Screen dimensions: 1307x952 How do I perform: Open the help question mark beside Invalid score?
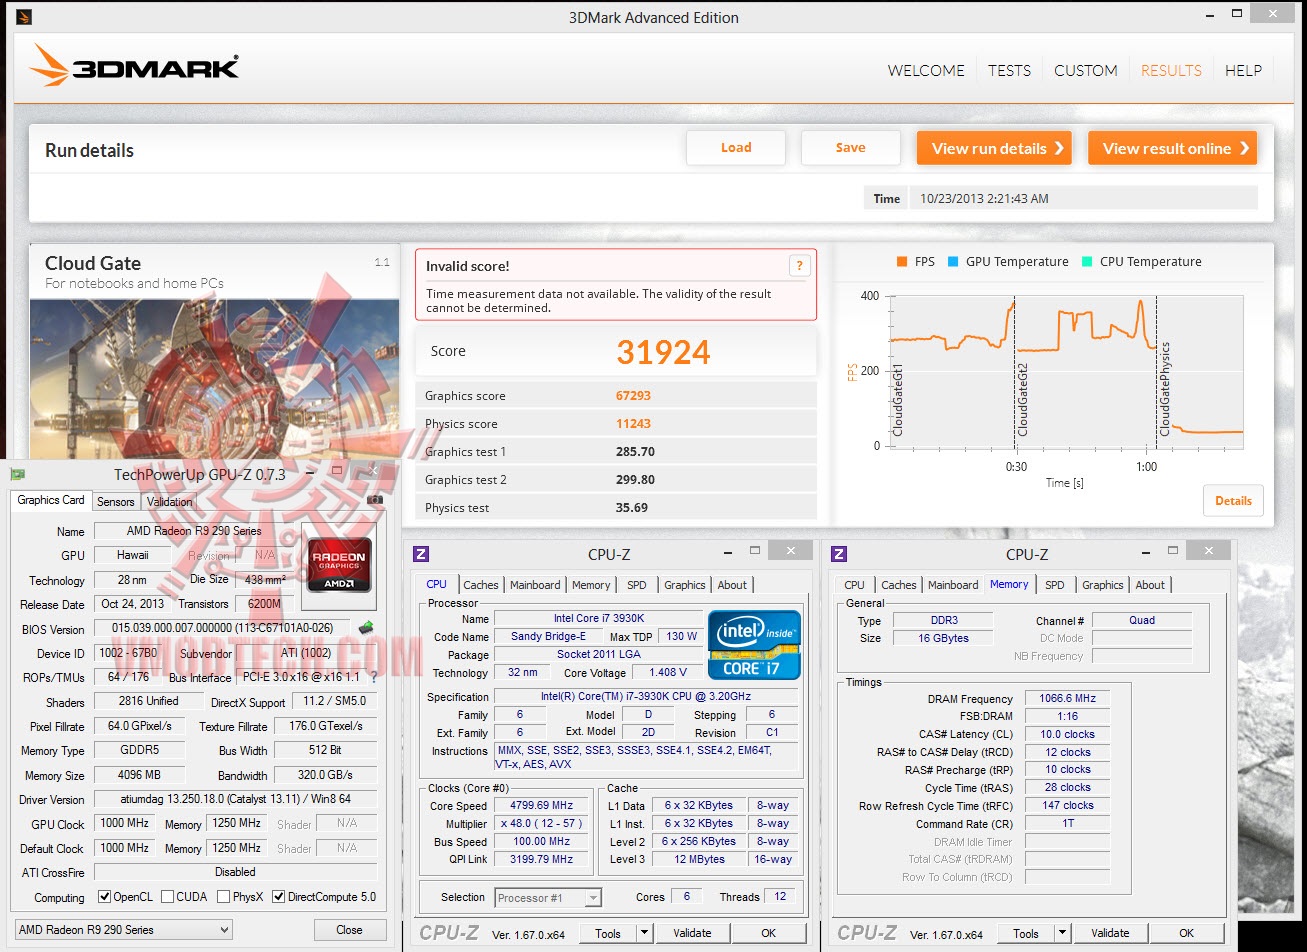coord(798,265)
